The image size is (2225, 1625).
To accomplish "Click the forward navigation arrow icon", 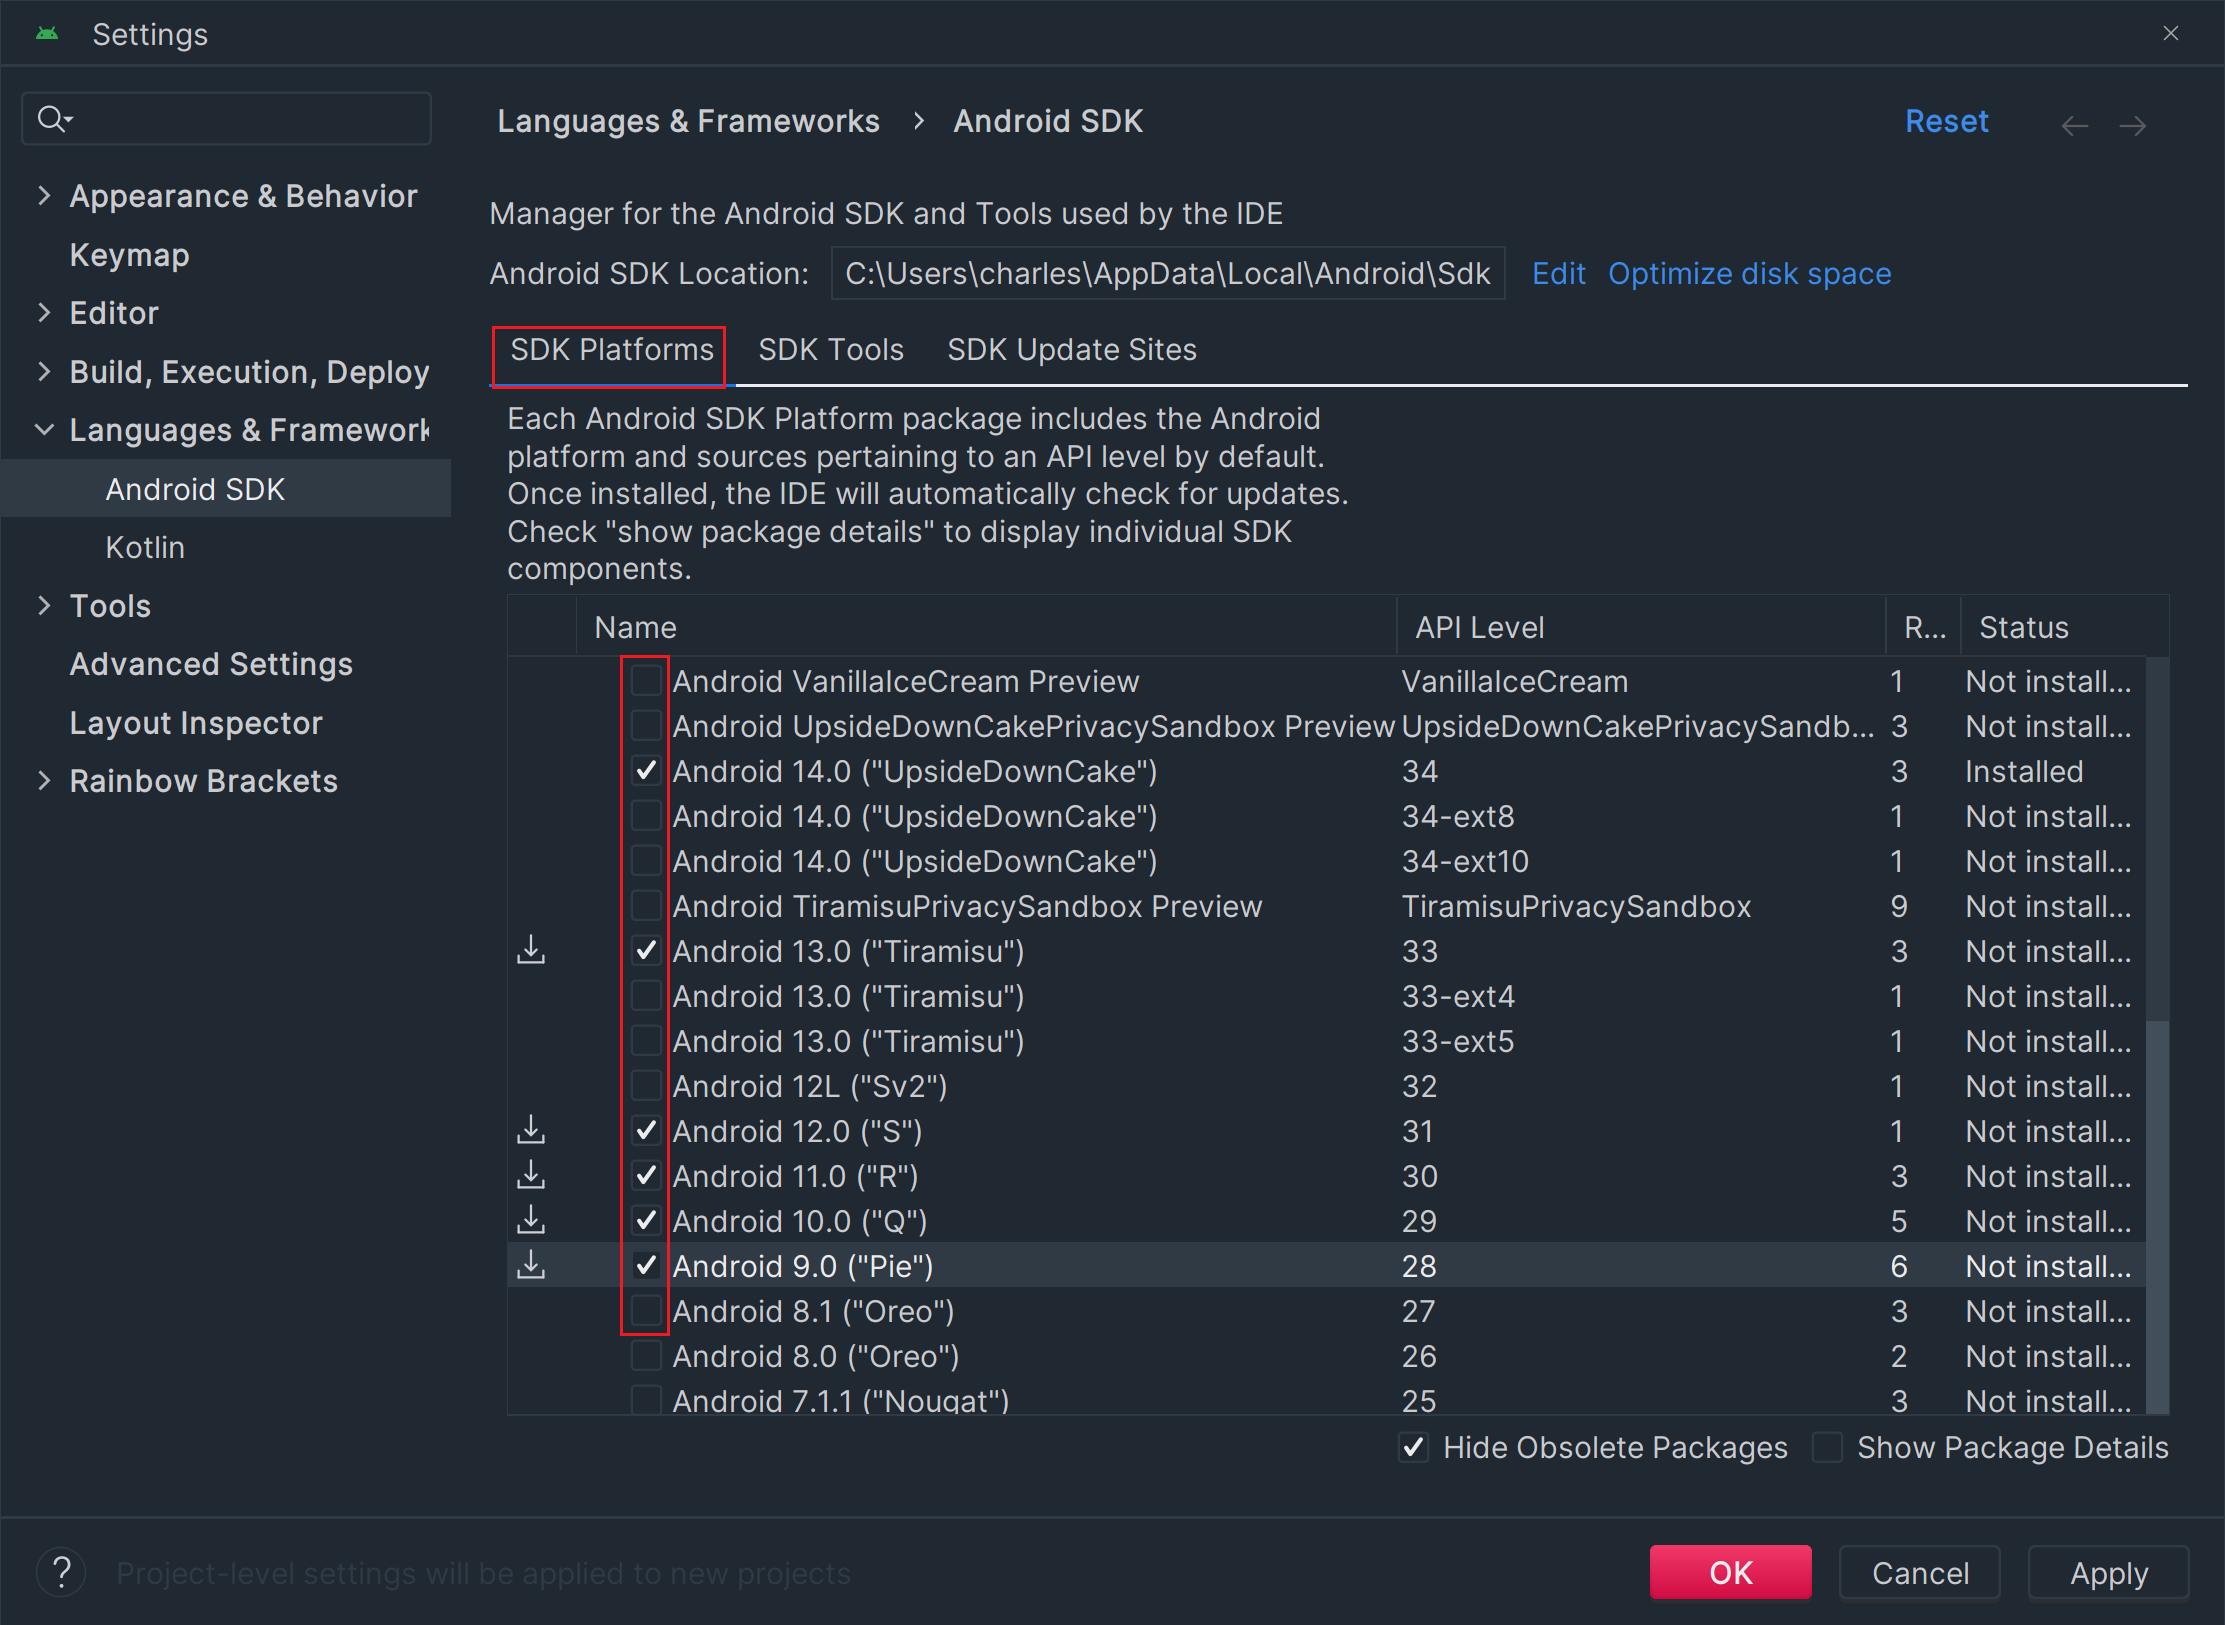I will (x=2132, y=125).
